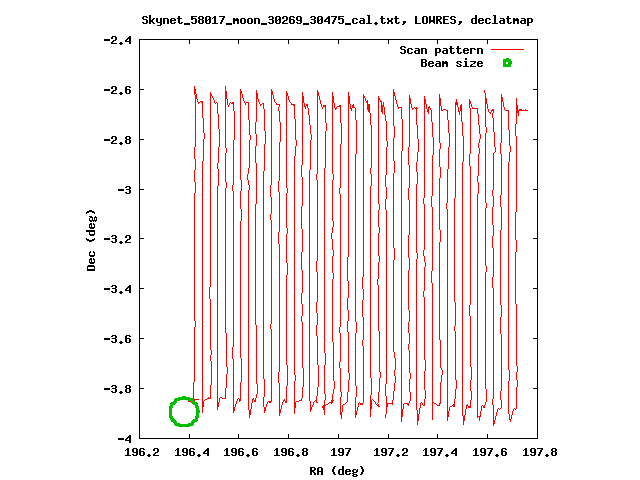Image resolution: width=640 pixels, height=480 pixels.
Task: Click the red scan pattern line sample in the legend
Action: 507,50
